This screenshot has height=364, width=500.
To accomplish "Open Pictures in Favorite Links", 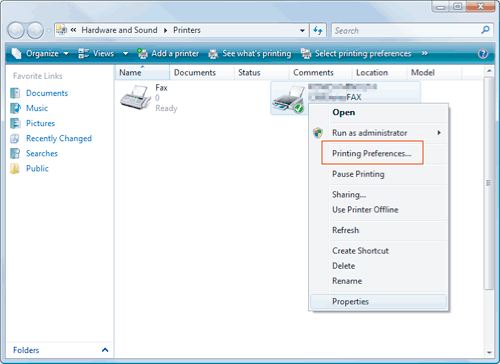I will click(40, 123).
